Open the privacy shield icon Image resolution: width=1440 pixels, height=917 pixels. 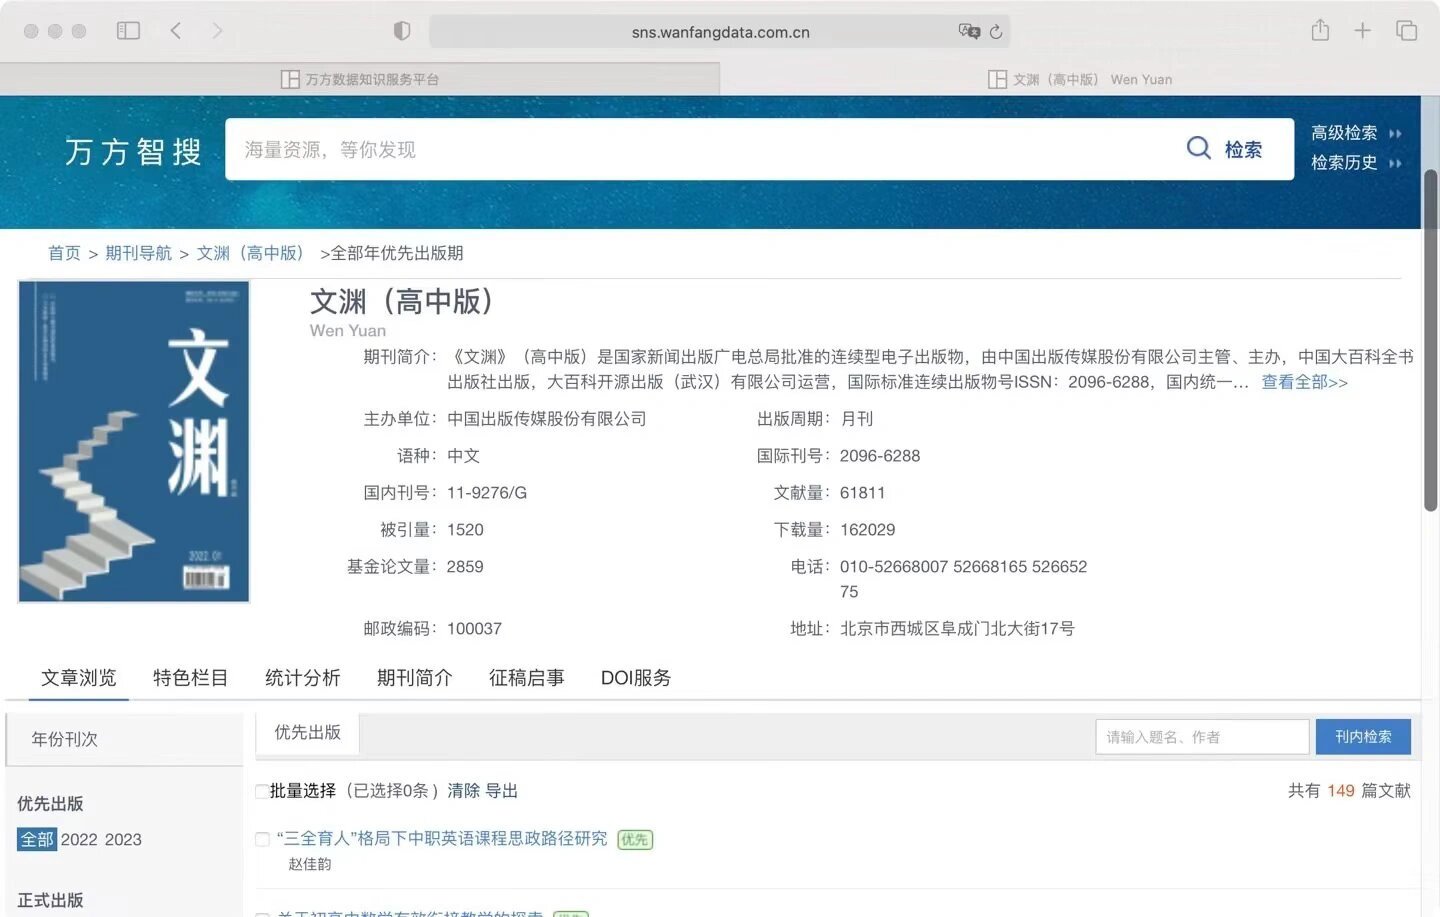[402, 31]
